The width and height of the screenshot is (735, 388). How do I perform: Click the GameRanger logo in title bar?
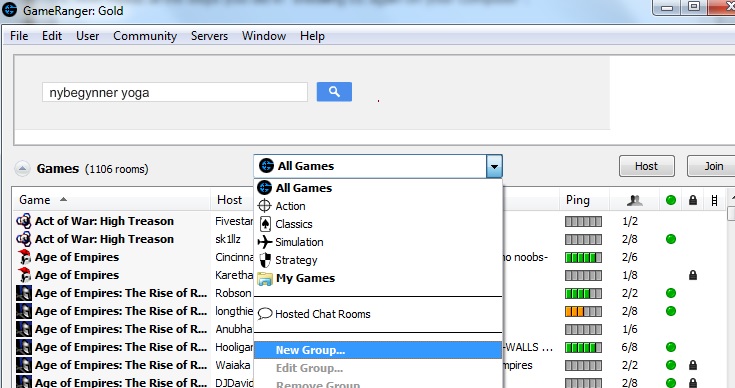click(x=10, y=10)
